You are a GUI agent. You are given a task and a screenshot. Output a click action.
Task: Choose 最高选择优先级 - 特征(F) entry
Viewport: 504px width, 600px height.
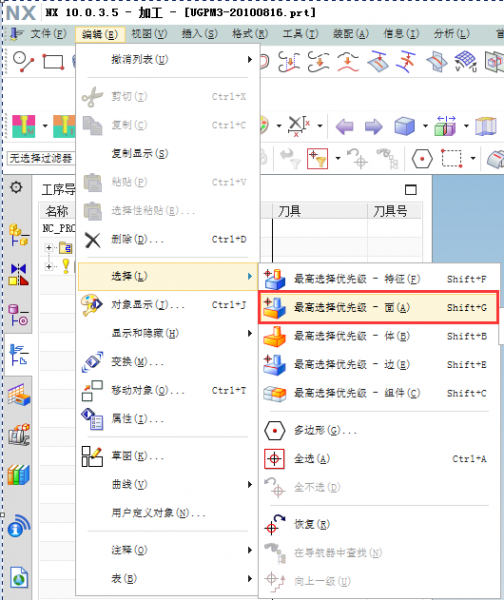click(x=378, y=279)
